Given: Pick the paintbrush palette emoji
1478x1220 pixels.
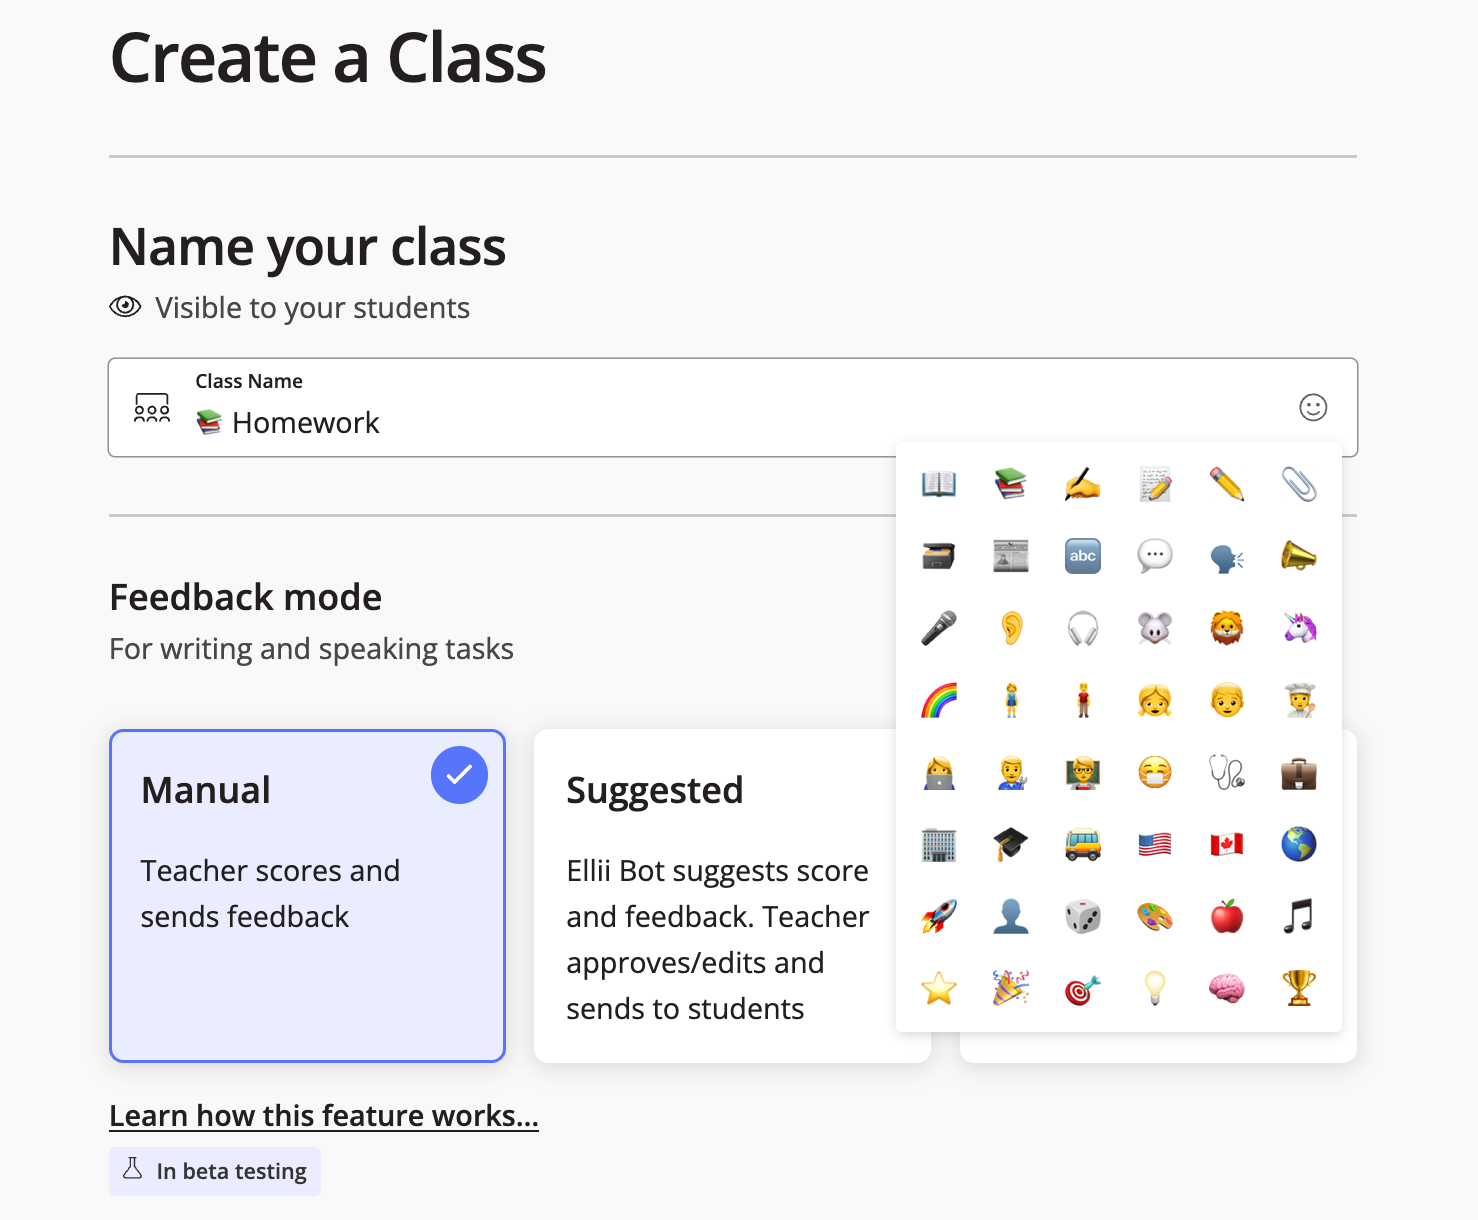Looking at the screenshot, I should pos(1154,916).
